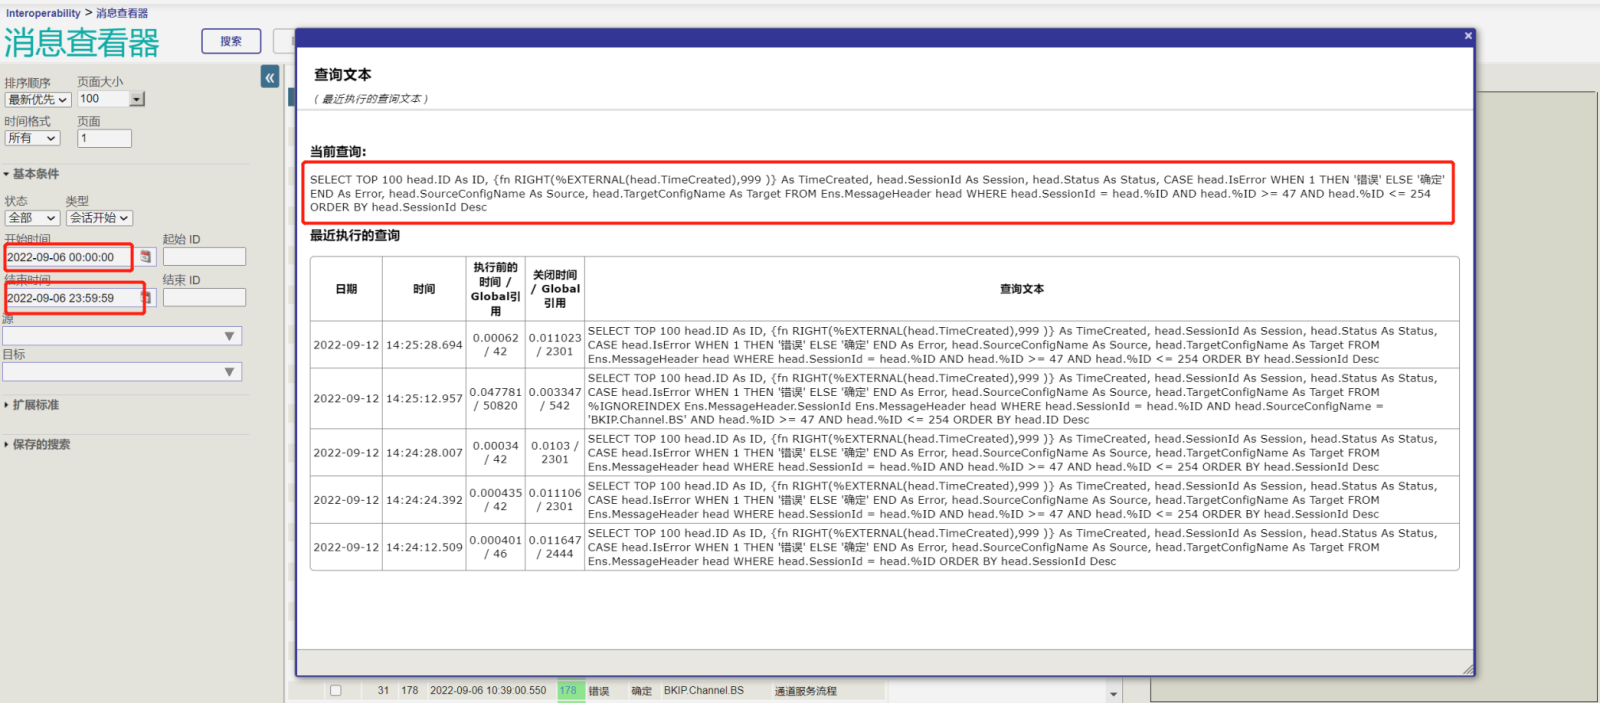Collapse the search panel with double-arrow icon
This screenshot has height=703, width=1600.
[270, 77]
